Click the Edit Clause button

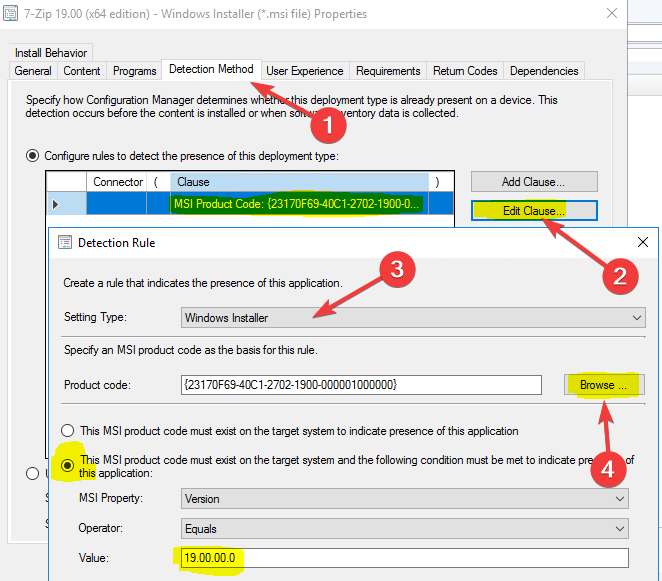(534, 210)
